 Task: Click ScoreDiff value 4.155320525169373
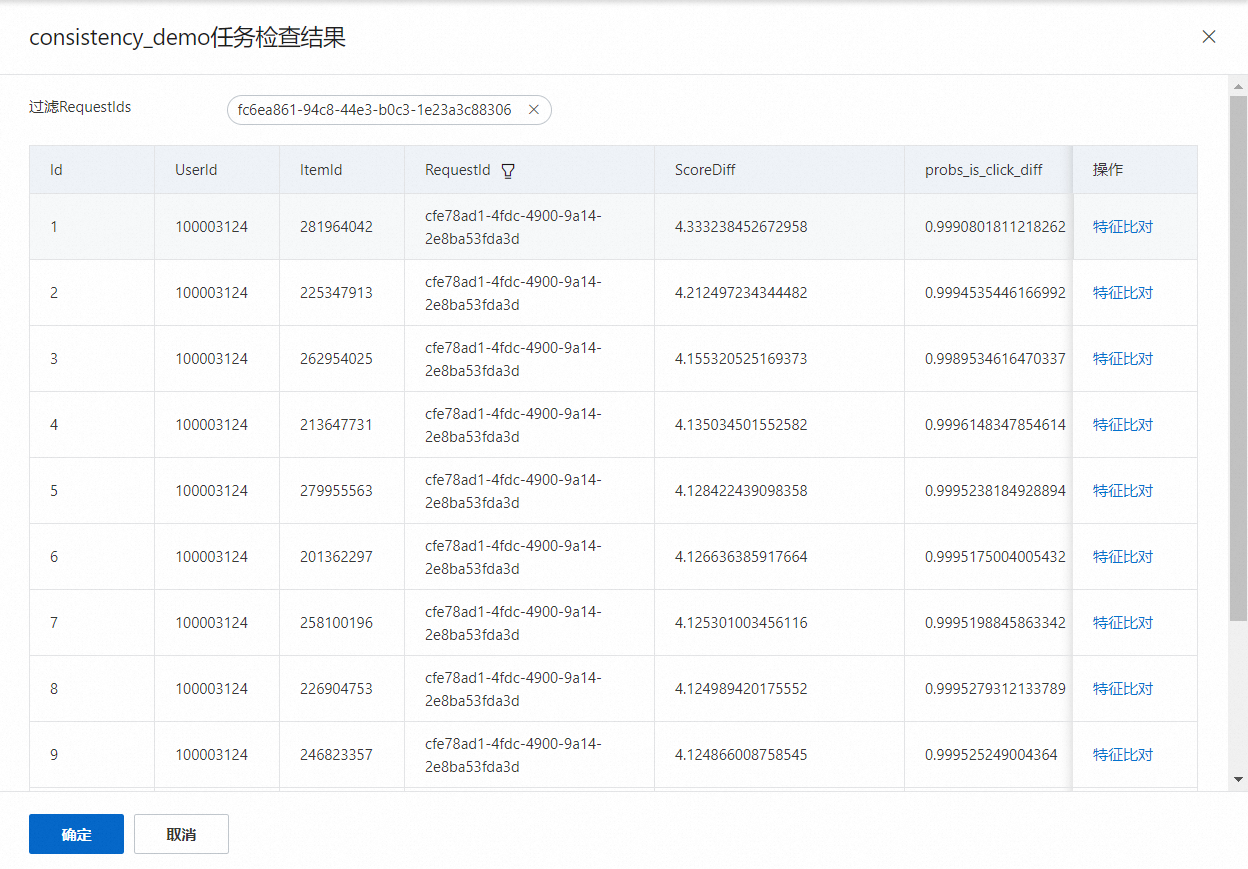[x=741, y=359]
